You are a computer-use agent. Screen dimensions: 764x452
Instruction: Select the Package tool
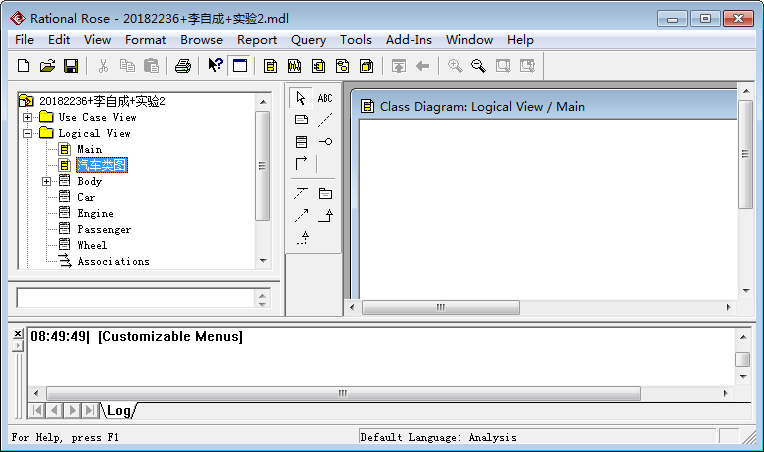click(325, 194)
